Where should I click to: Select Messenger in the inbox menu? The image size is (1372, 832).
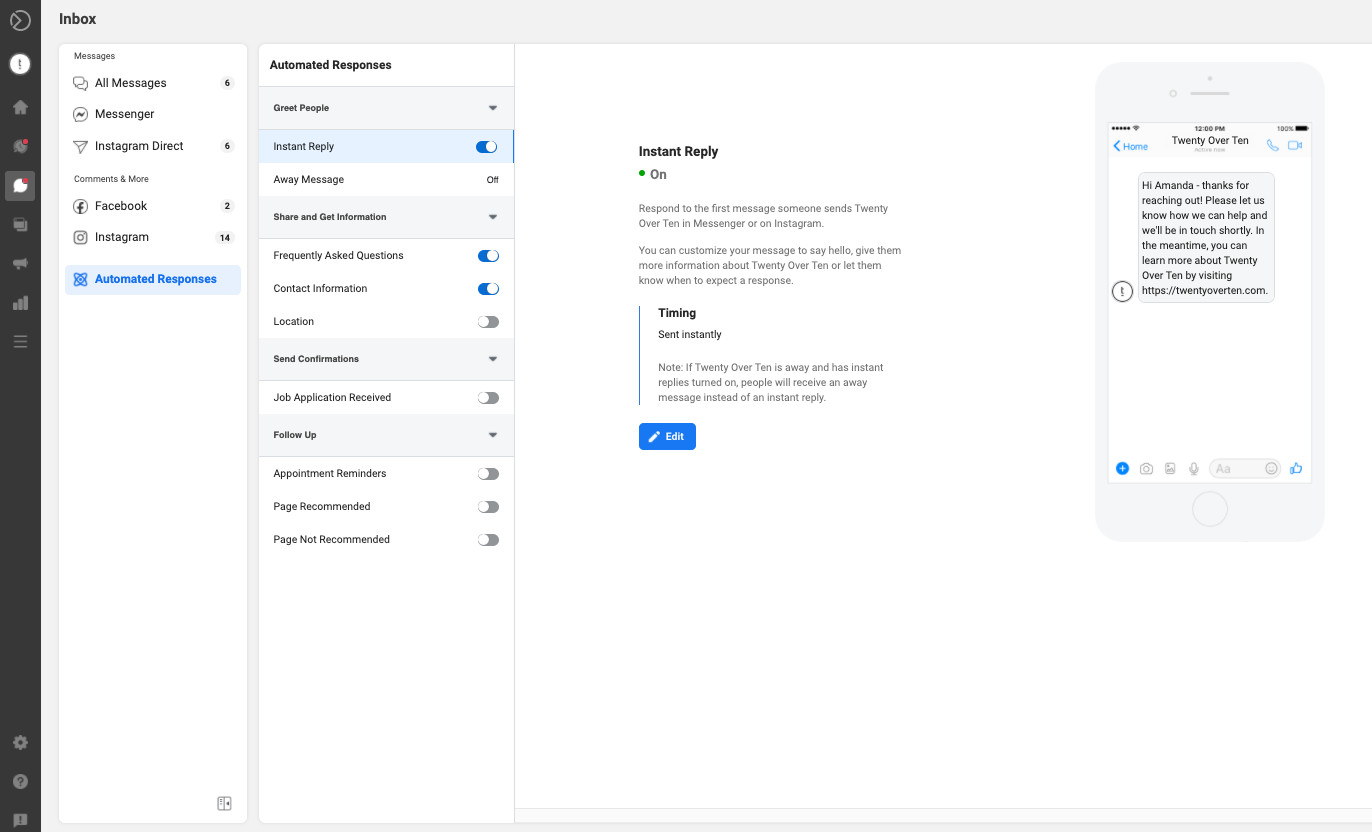click(x=153, y=114)
